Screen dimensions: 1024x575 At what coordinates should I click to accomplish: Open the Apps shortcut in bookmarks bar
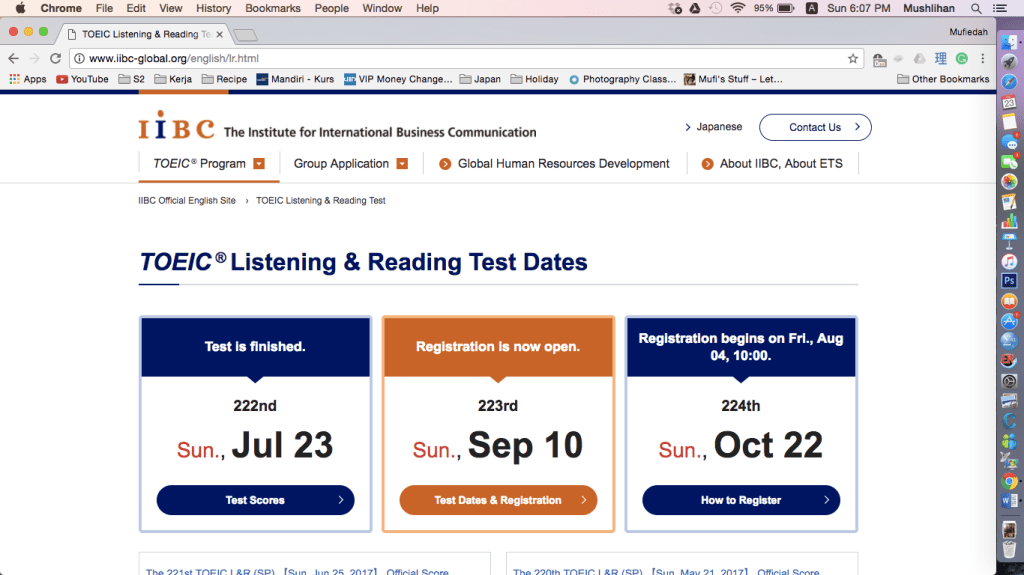[x=27, y=79]
